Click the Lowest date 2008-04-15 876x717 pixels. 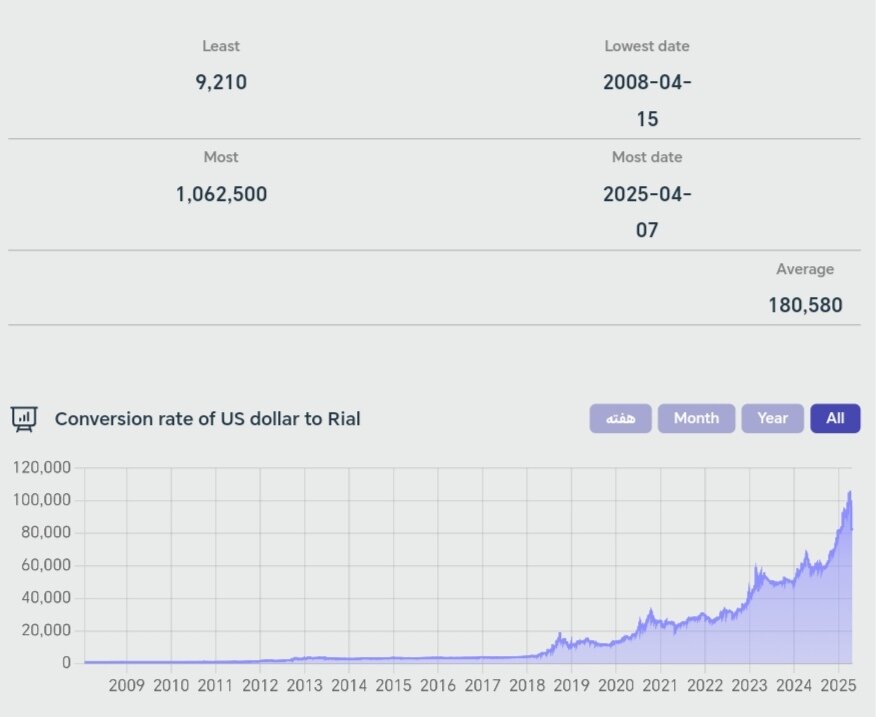tap(647, 100)
